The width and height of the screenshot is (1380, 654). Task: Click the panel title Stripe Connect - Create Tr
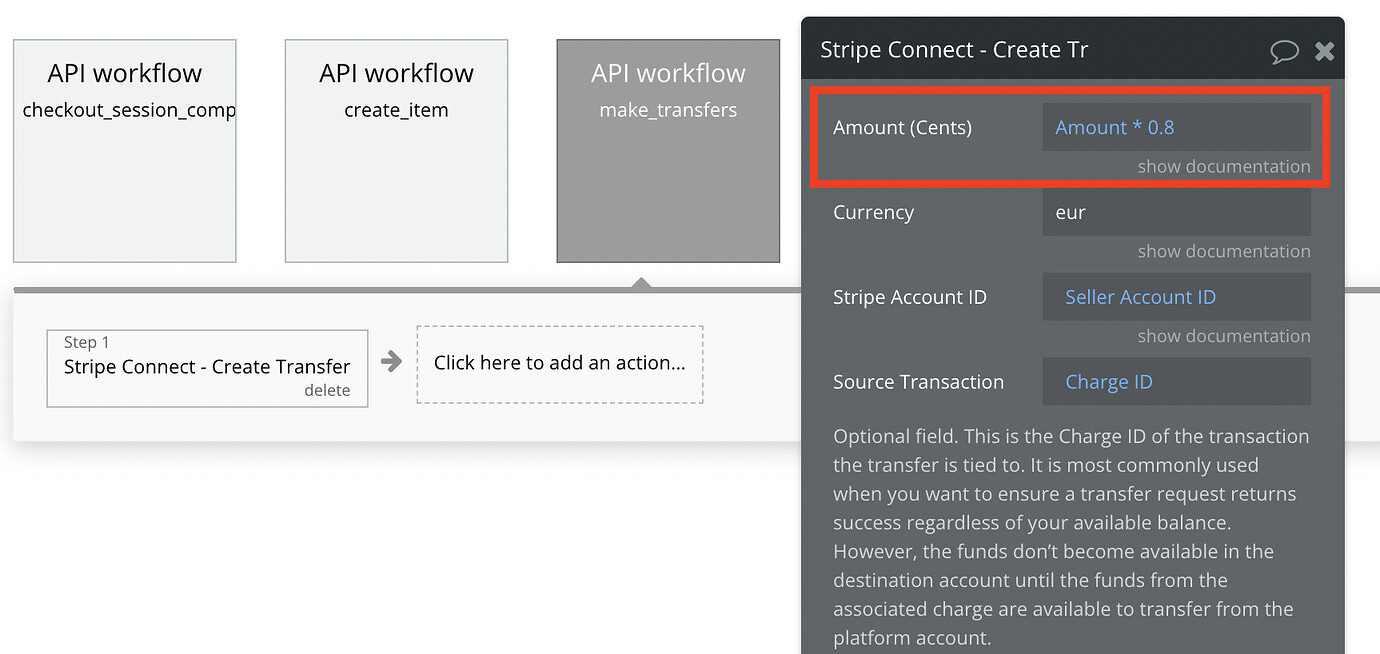click(x=954, y=50)
